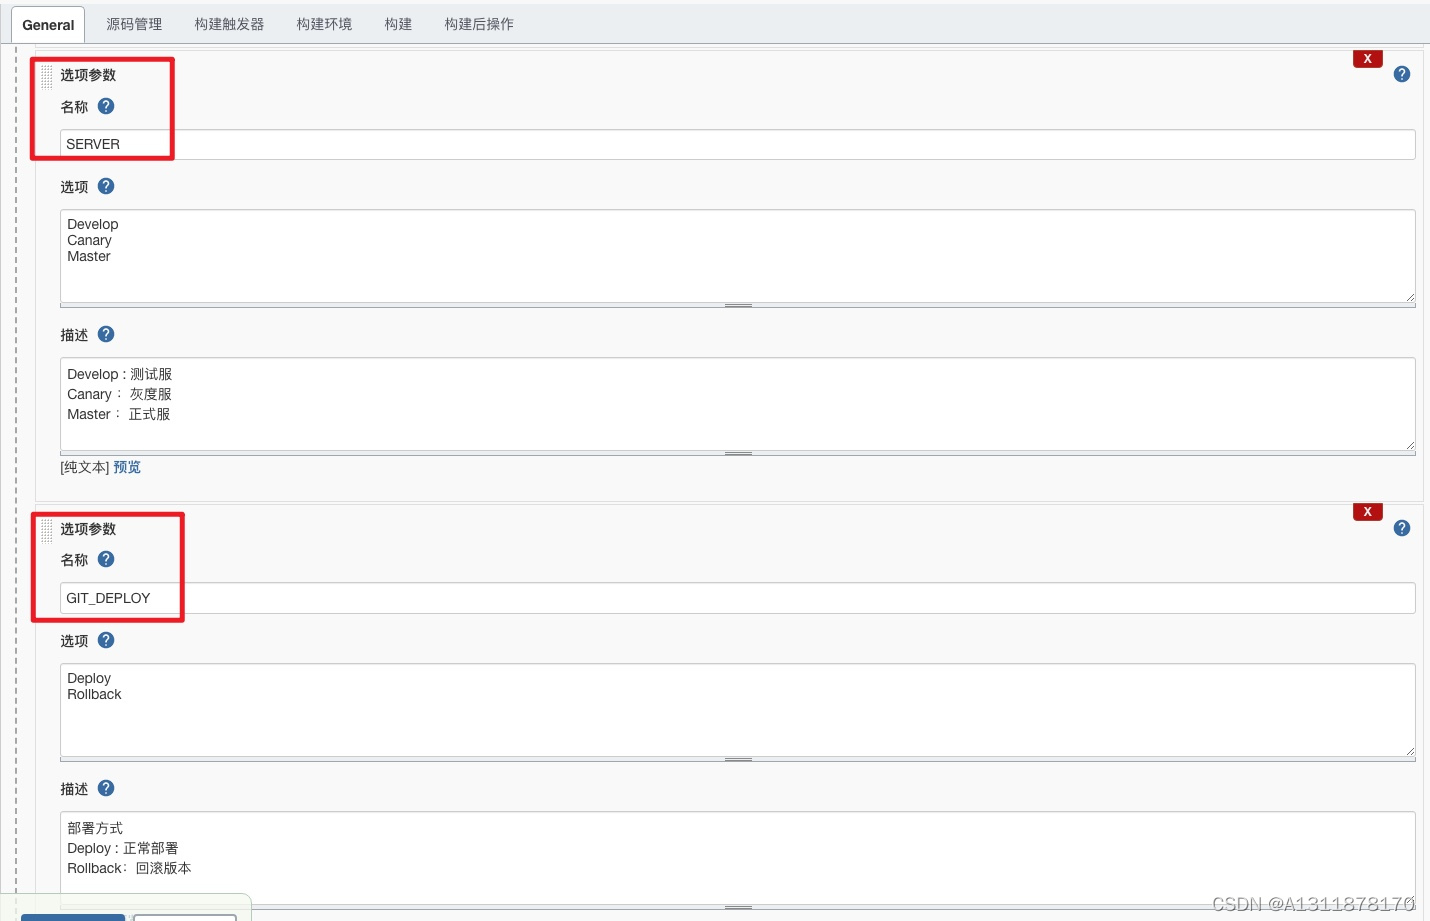
Task: Grab the GIT_DEPLOY parameter drag handle
Action: (47, 530)
